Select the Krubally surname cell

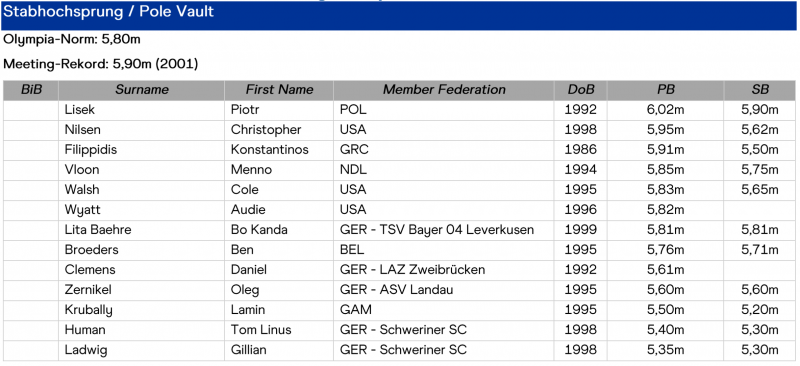point(141,310)
